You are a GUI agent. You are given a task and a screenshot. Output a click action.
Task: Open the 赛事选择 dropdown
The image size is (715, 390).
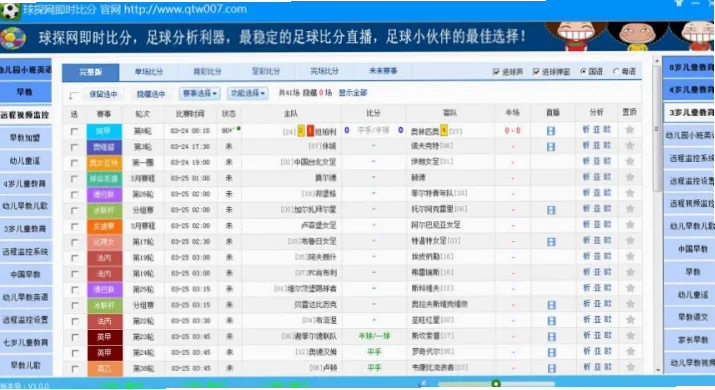pos(199,93)
